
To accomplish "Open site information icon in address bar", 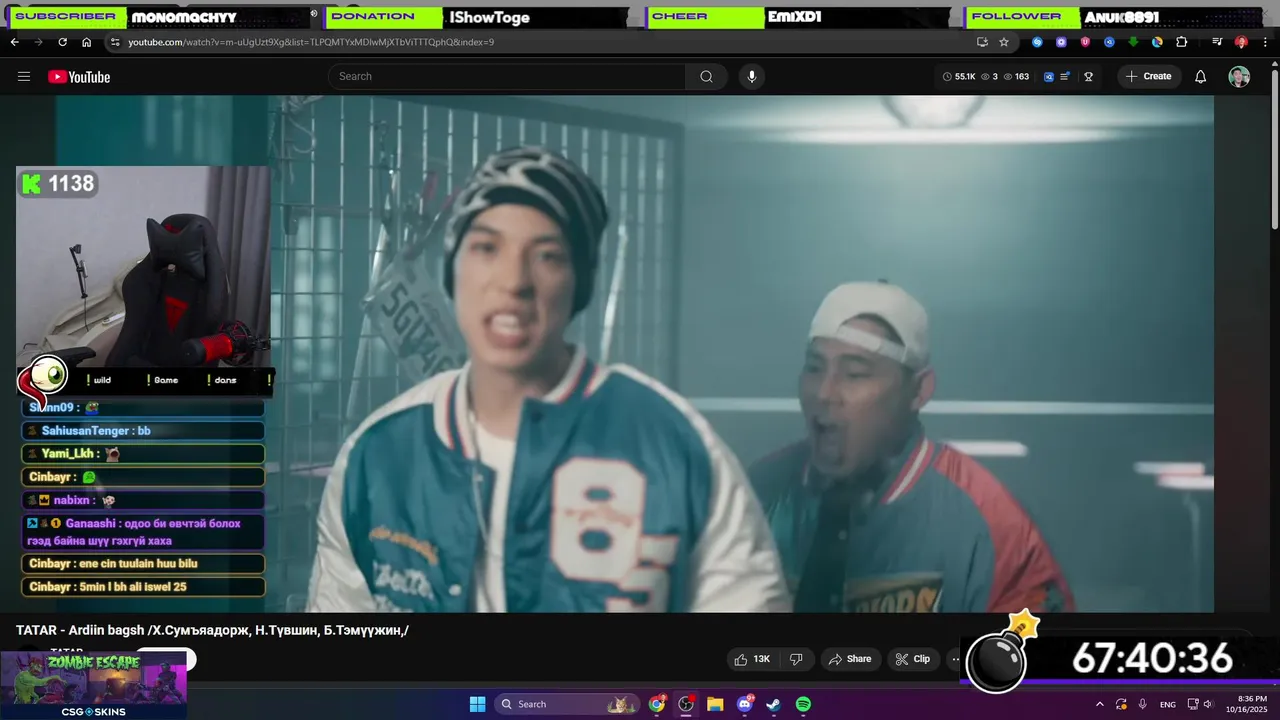I will 115,42.
